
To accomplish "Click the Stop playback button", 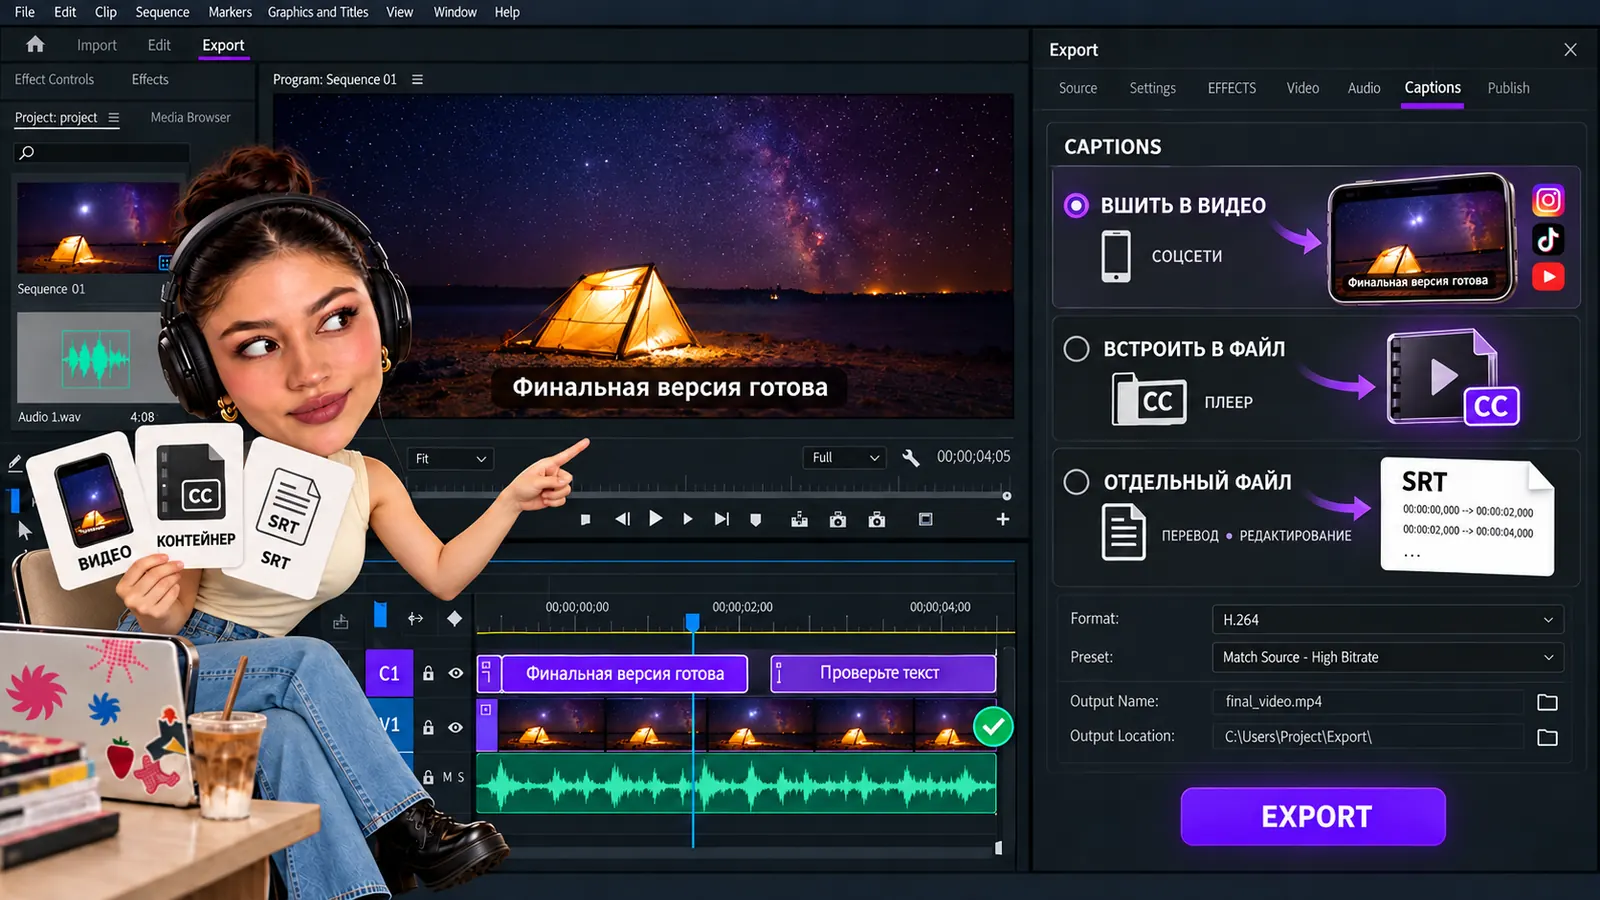I will point(586,519).
